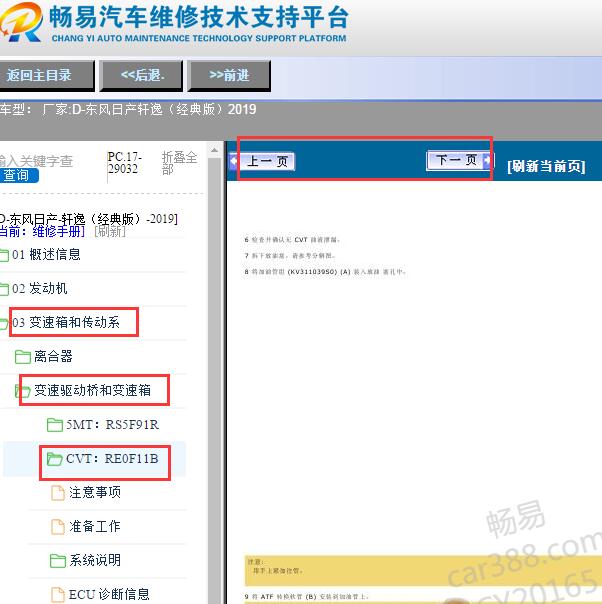Click the left arrow icon before 上一页

pos(235,161)
